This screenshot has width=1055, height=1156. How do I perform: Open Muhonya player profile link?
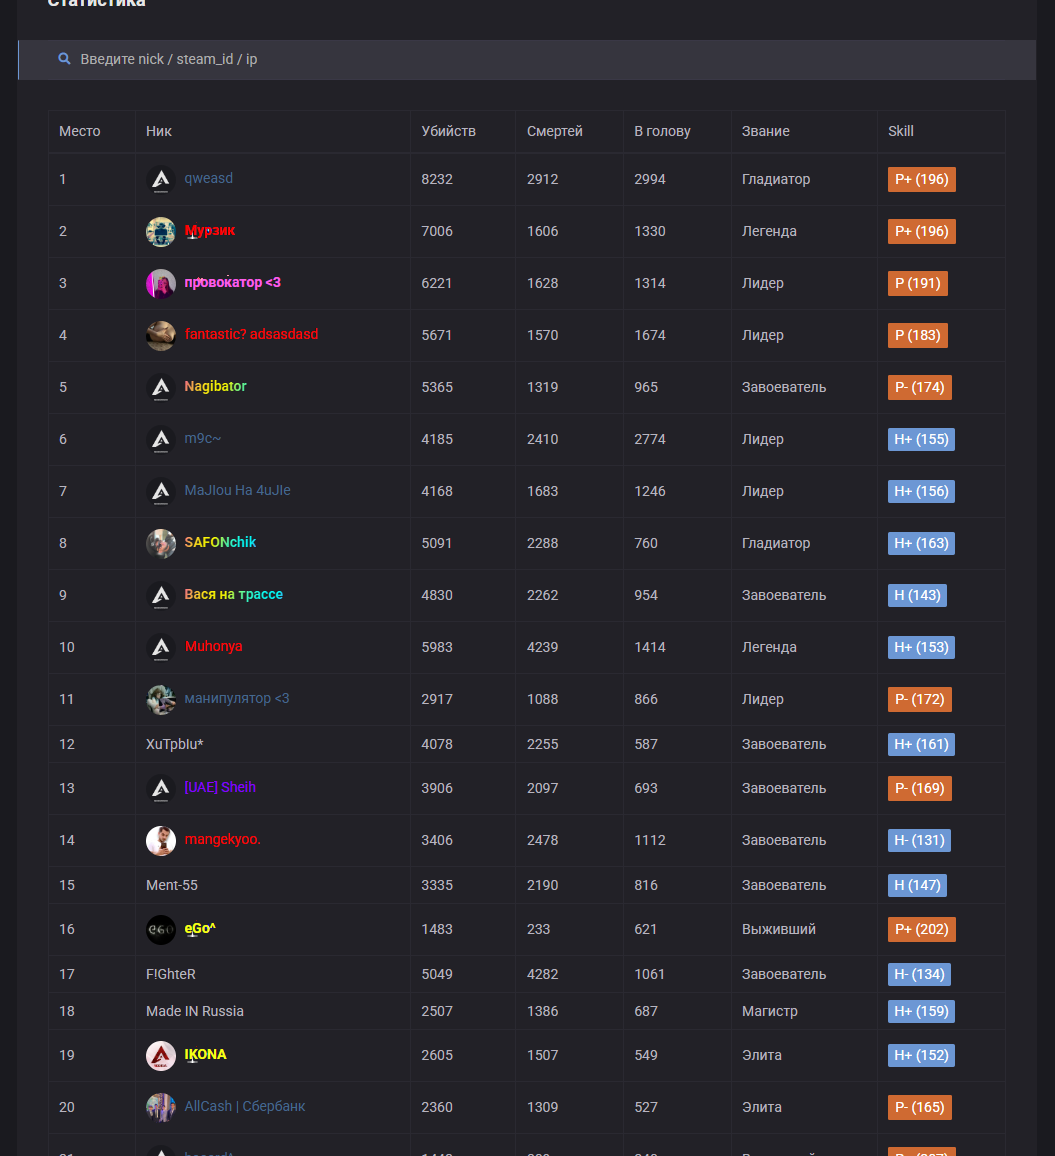213,647
